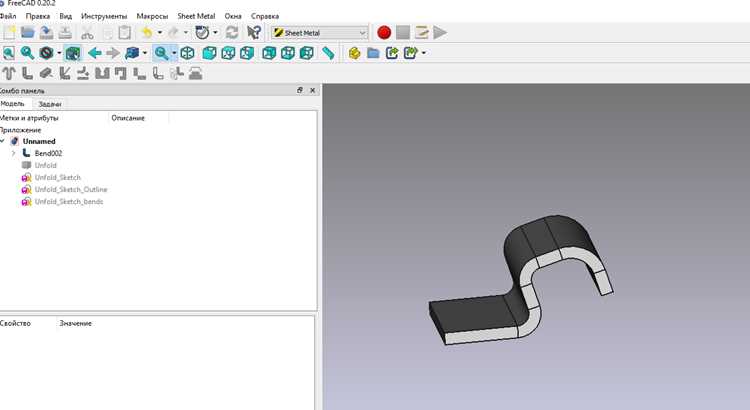
Task: Activate the What's This help pointer
Action: (x=254, y=33)
